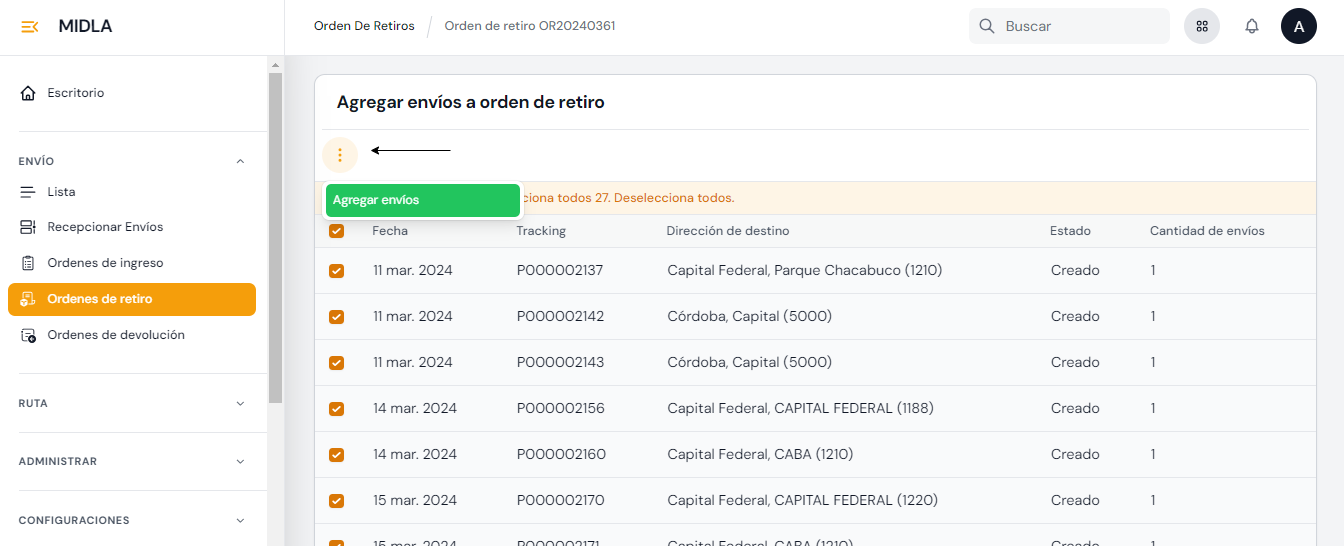Open the three-dot actions menu
Viewport: 1344px width, 546px height.
point(340,155)
